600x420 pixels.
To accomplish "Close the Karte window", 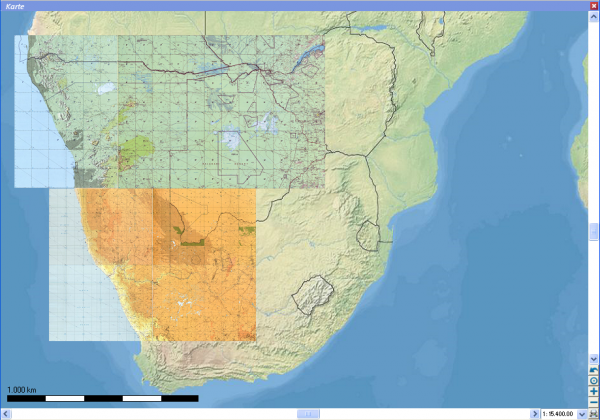I will pyautogui.click(x=594, y=6).
